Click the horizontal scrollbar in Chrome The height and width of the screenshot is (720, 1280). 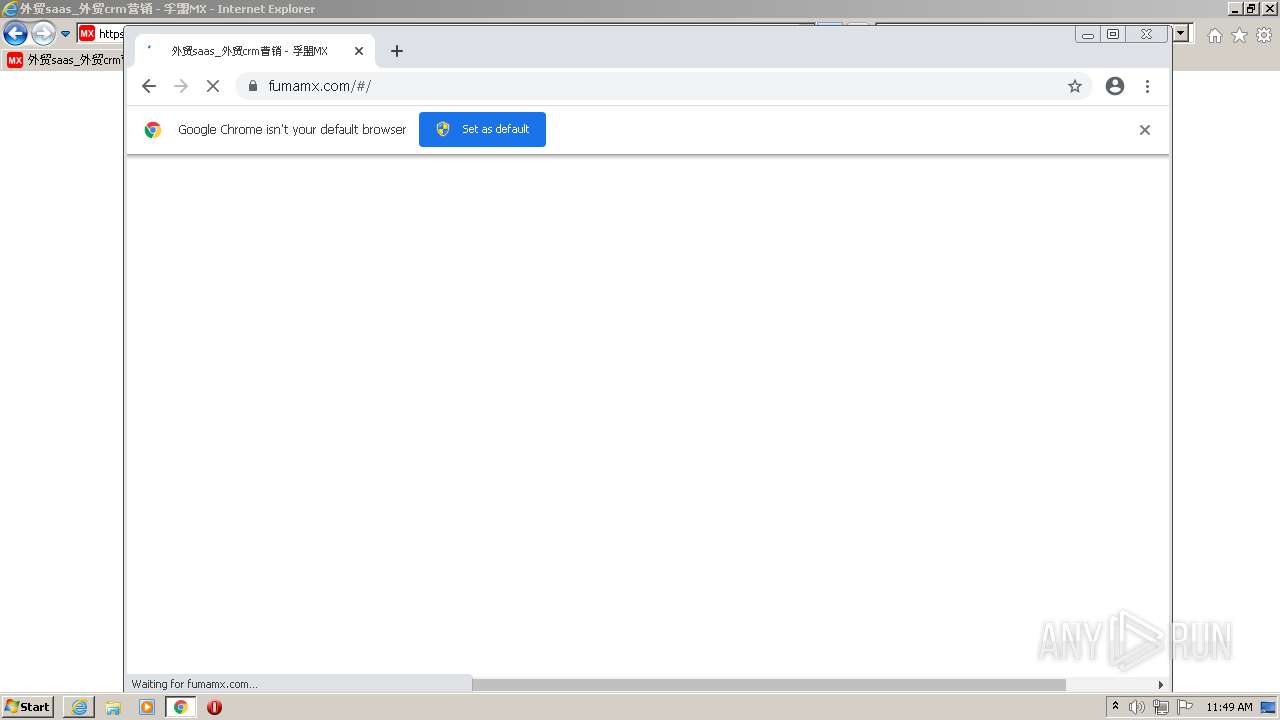768,685
